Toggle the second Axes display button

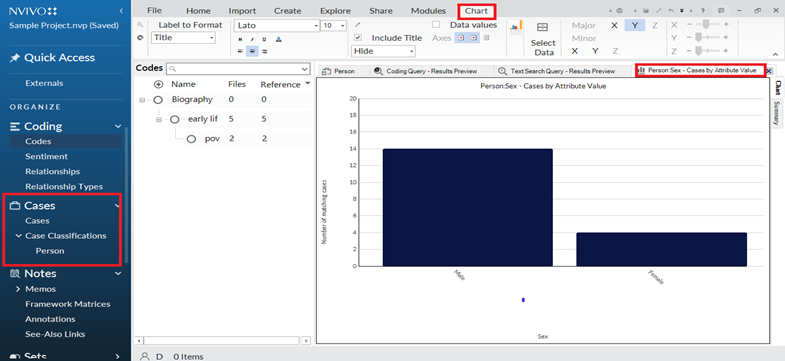tap(474, 38)
